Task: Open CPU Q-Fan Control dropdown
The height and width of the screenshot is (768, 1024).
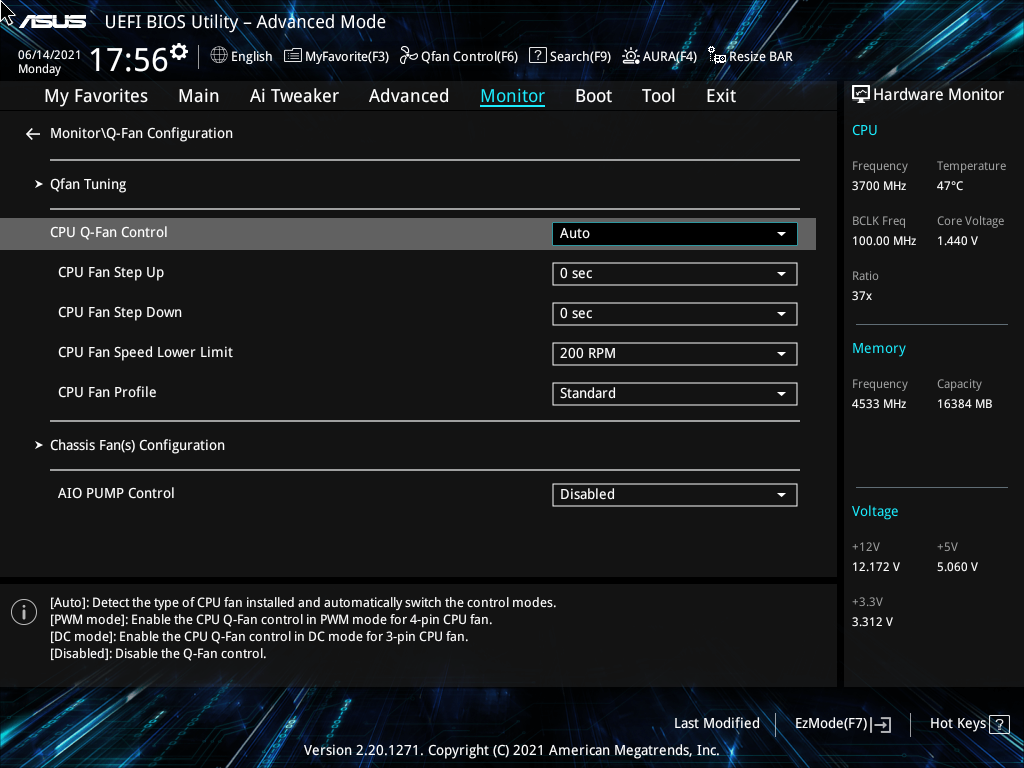Action: pyautogui.click(x=675, y=234)
